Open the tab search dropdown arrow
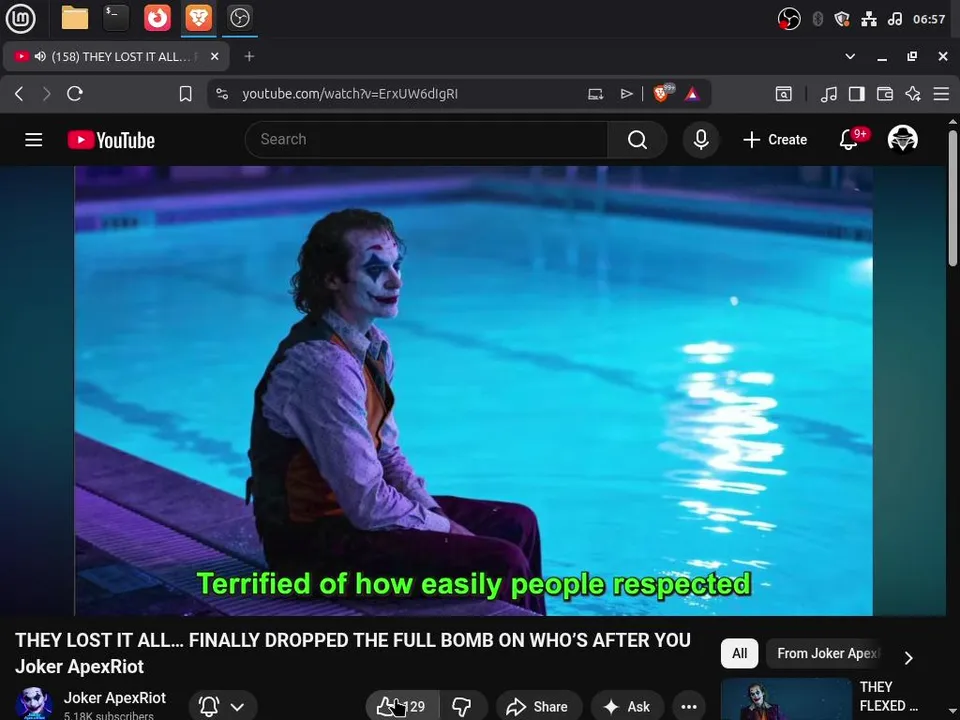The image size is (960, 720). point(850,56)
